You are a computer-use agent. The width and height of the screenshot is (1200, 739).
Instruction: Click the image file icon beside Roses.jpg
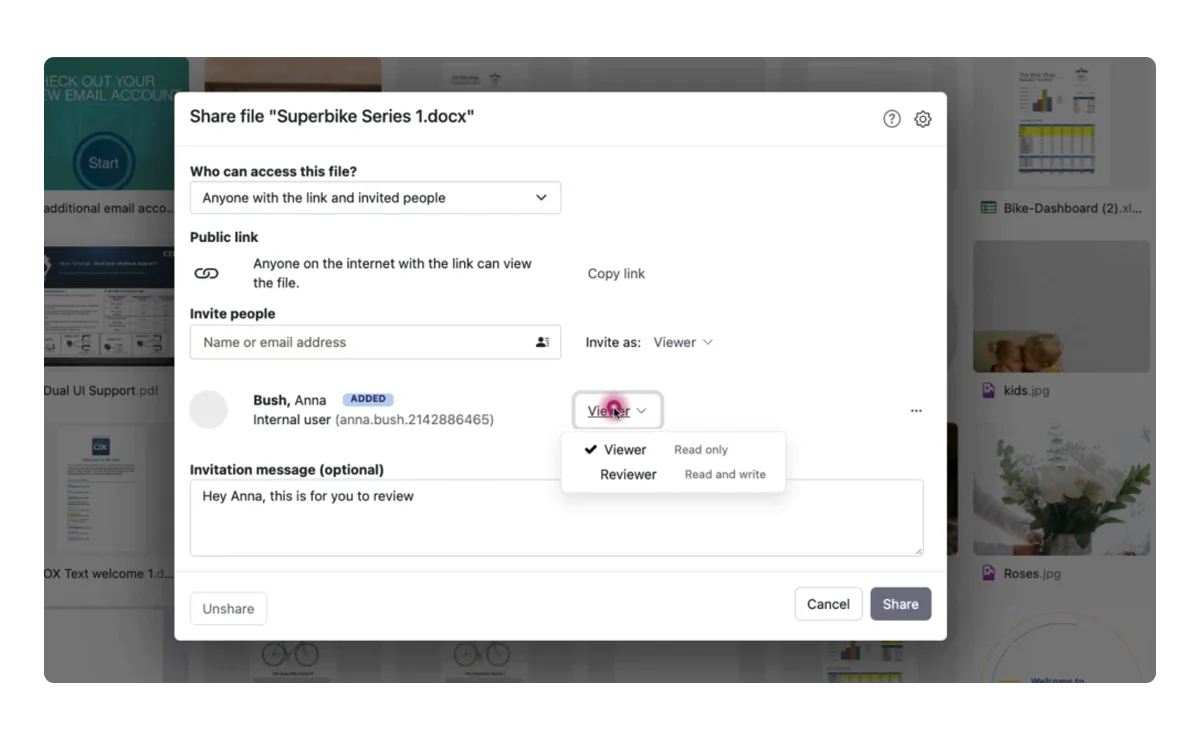988,573
